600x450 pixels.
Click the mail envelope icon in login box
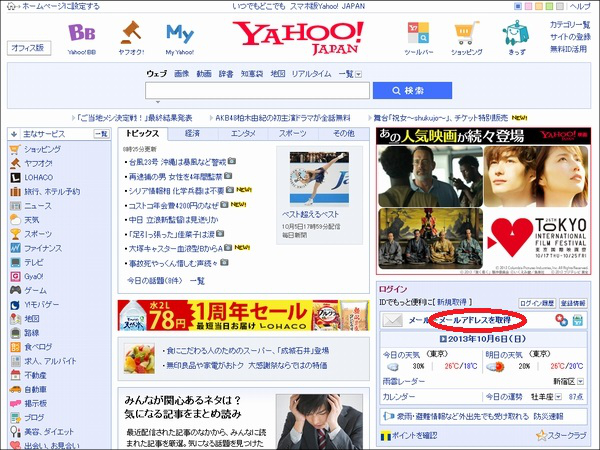coord(393,320)
